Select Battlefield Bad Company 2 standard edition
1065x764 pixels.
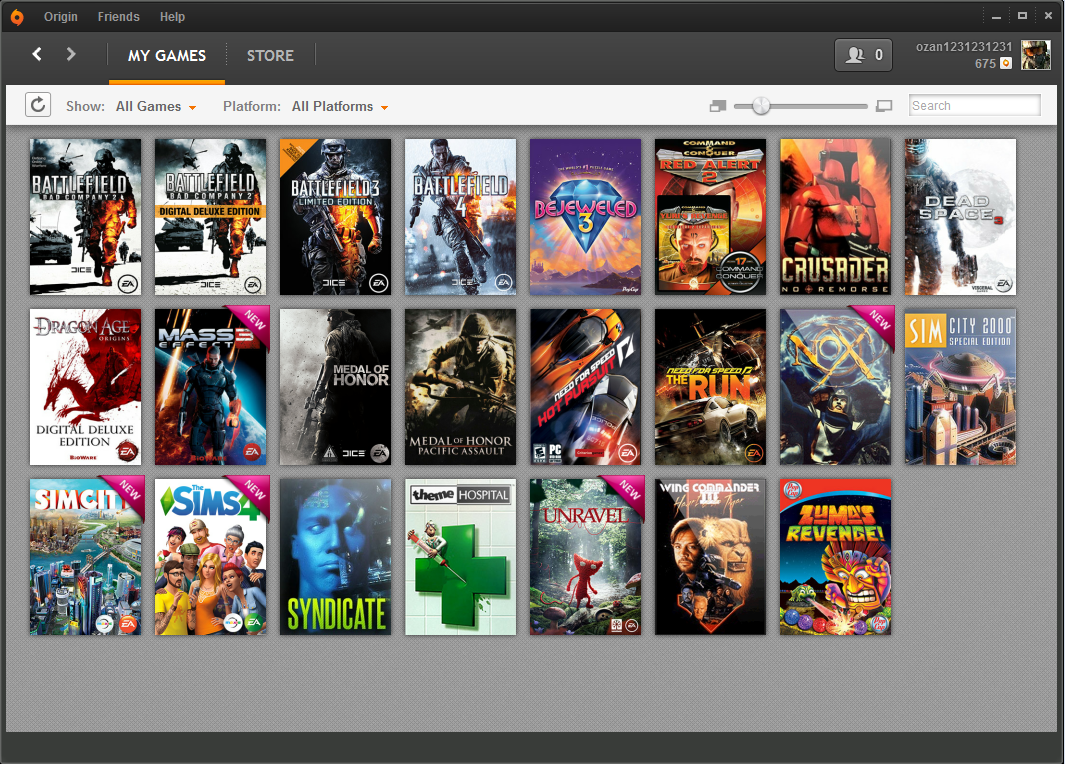[86, 217]
